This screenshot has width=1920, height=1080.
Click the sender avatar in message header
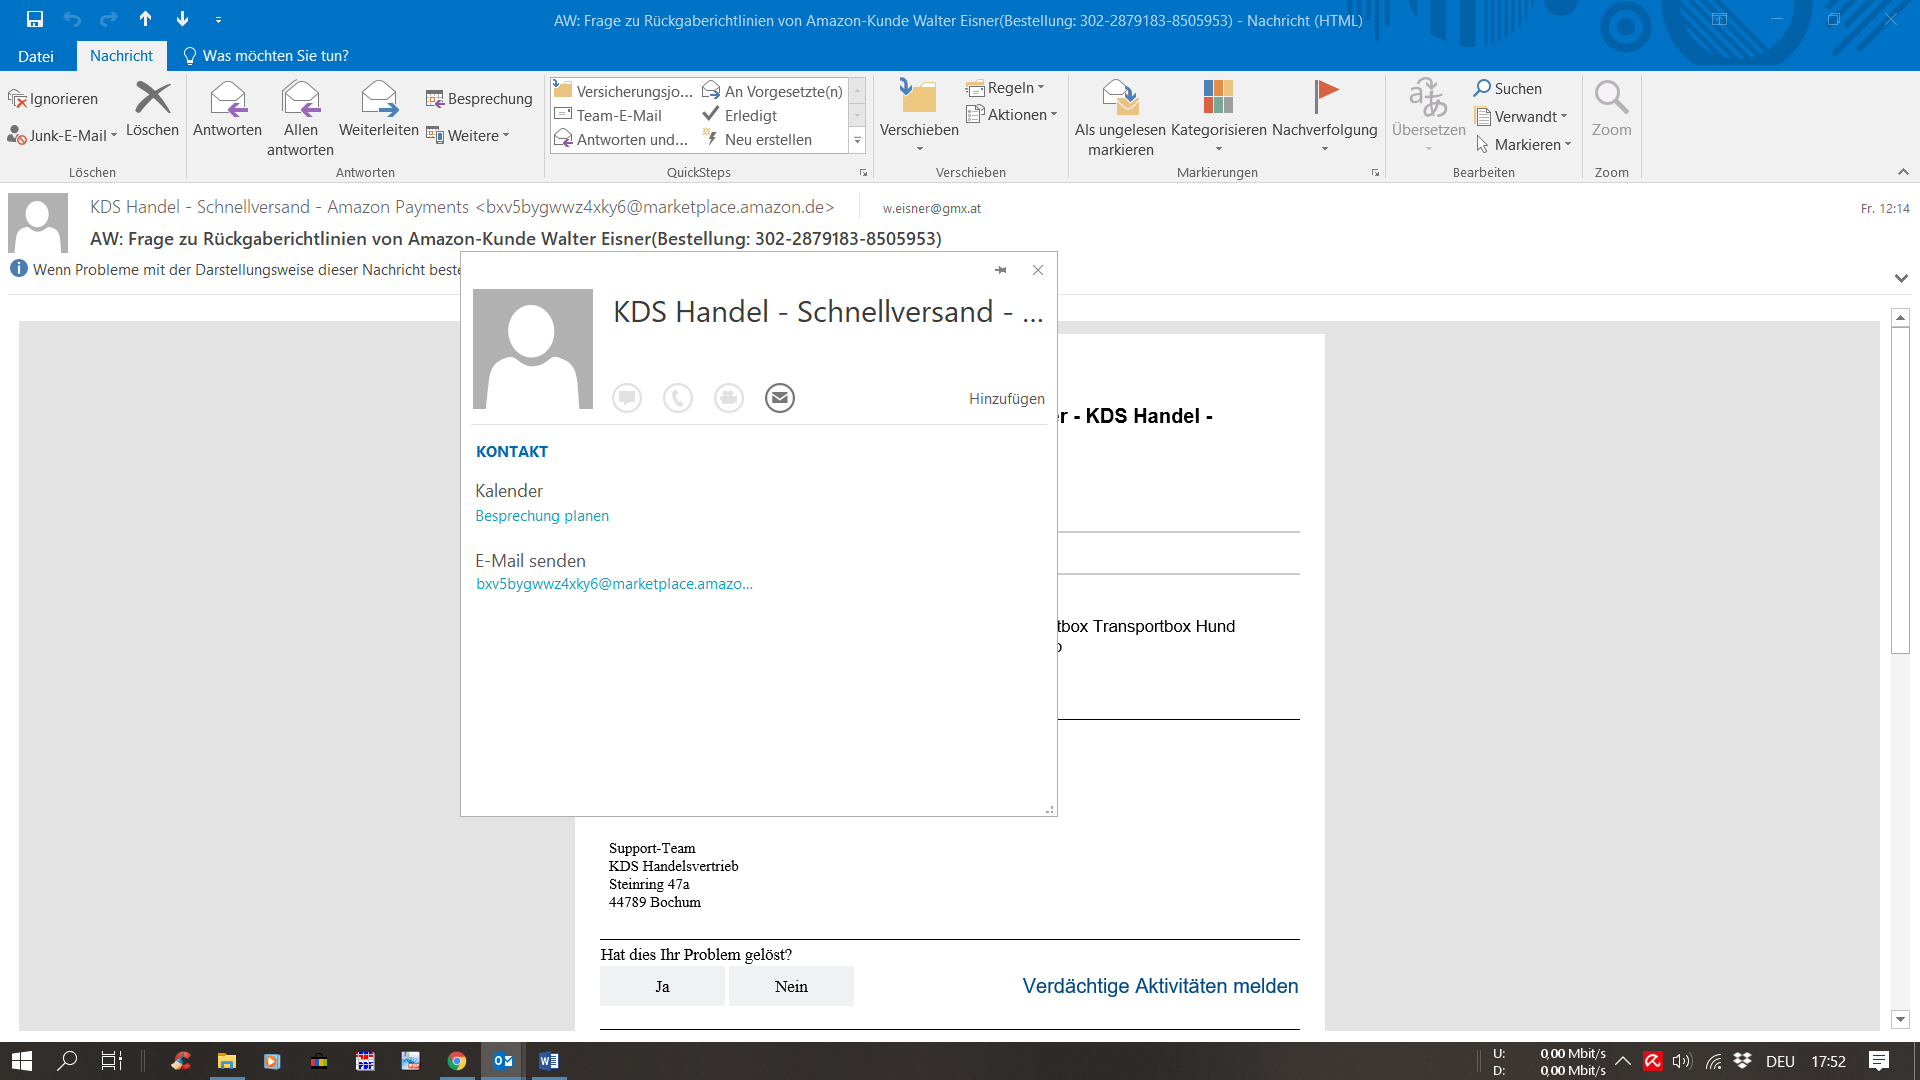click(38, 223)
